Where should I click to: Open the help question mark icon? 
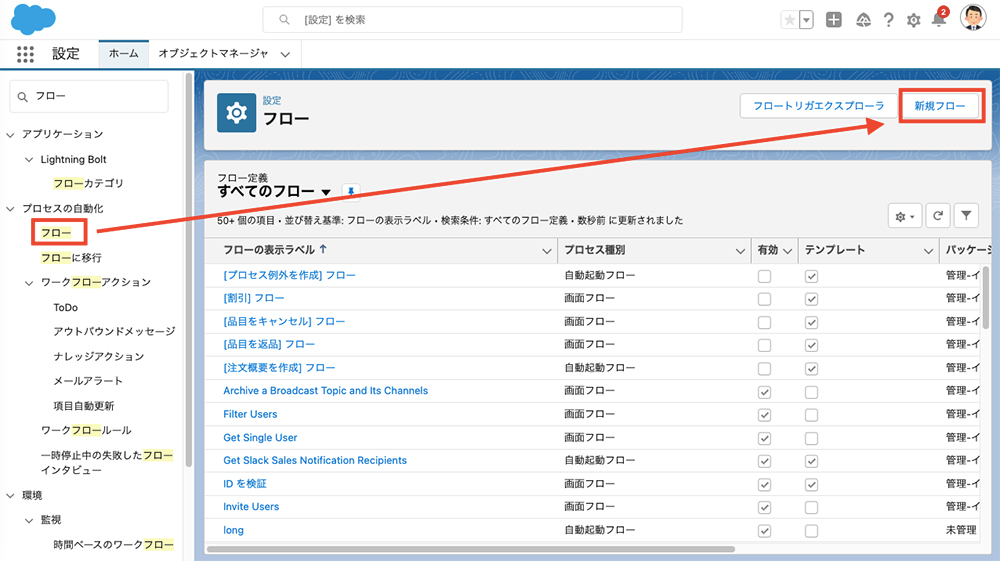[x=888, y=20]
